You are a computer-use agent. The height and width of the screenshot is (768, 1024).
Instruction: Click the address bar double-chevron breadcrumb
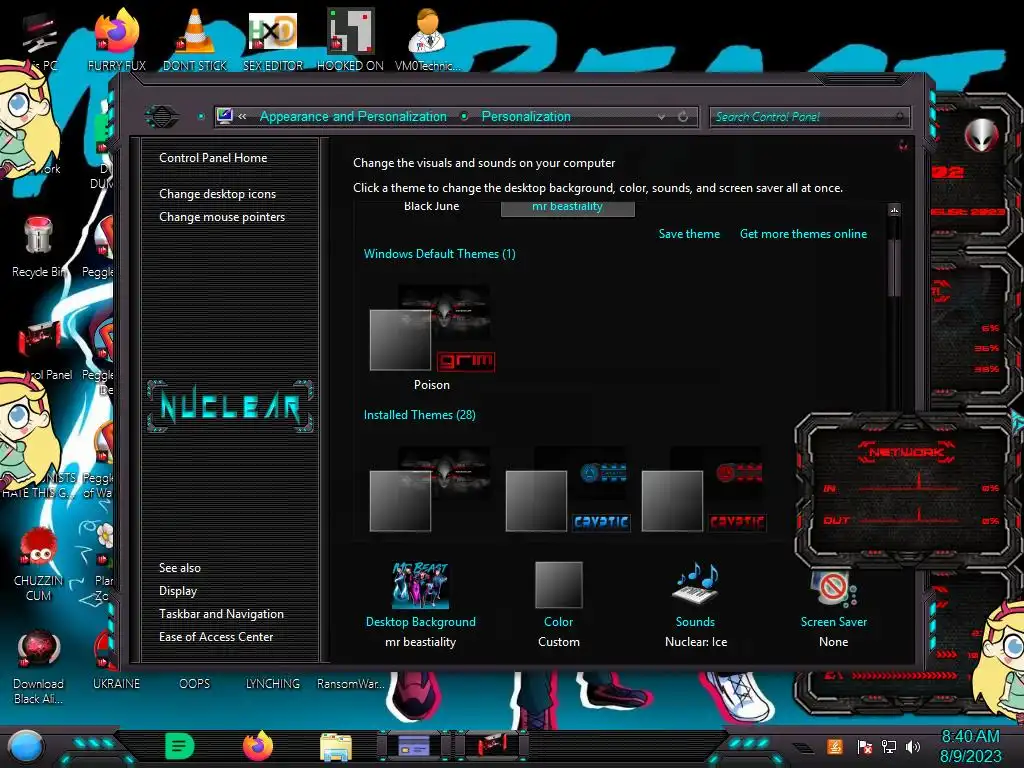pyautogui.click(x=242, y=116)
